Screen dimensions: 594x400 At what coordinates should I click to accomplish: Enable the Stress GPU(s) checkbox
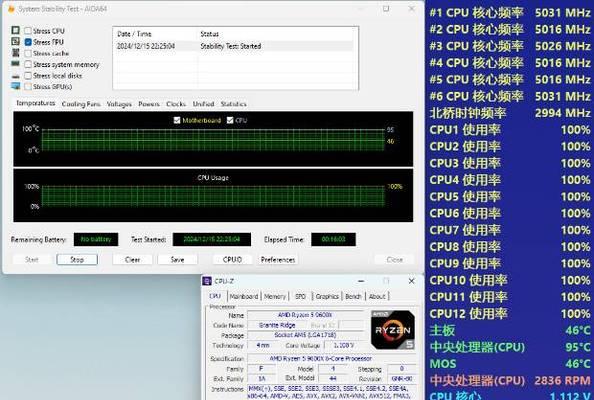[28, 87]
